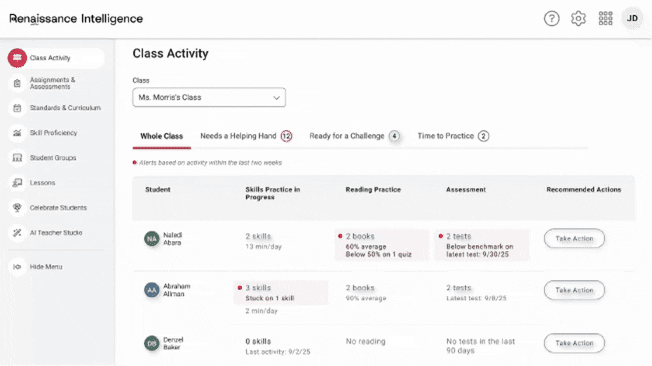Image resolution: width=652 pixels, height=366 pixels.
Task: Click Denzel Baker's DB avatar
Action: (152, 343)
